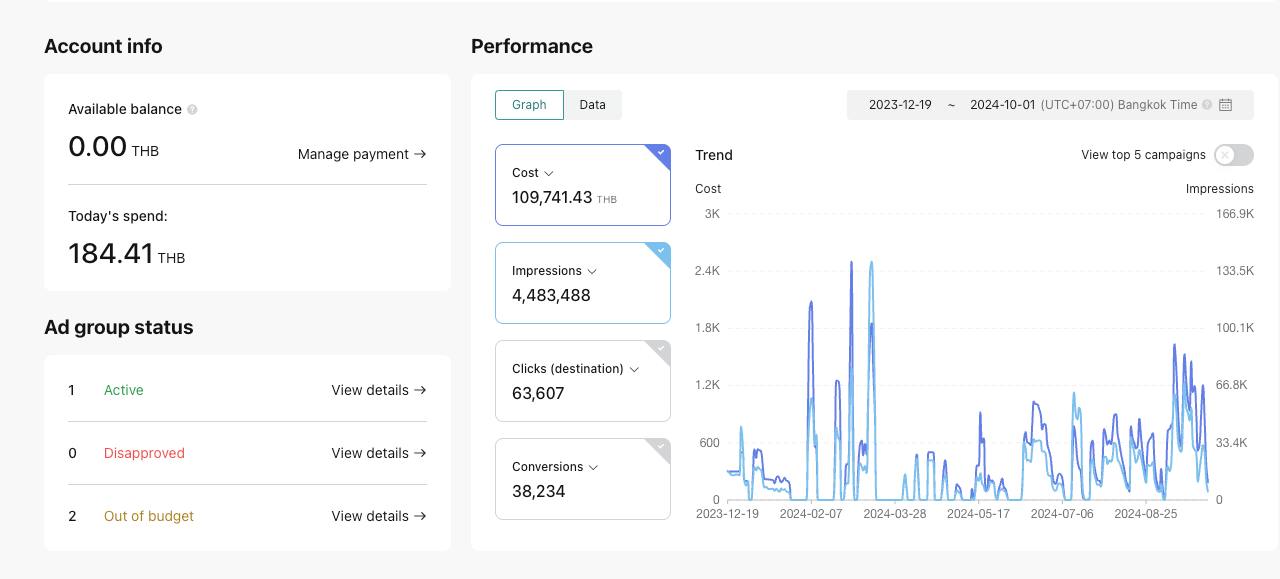
Task: Open the calendar icon in date range
Action: point(1225,105)
